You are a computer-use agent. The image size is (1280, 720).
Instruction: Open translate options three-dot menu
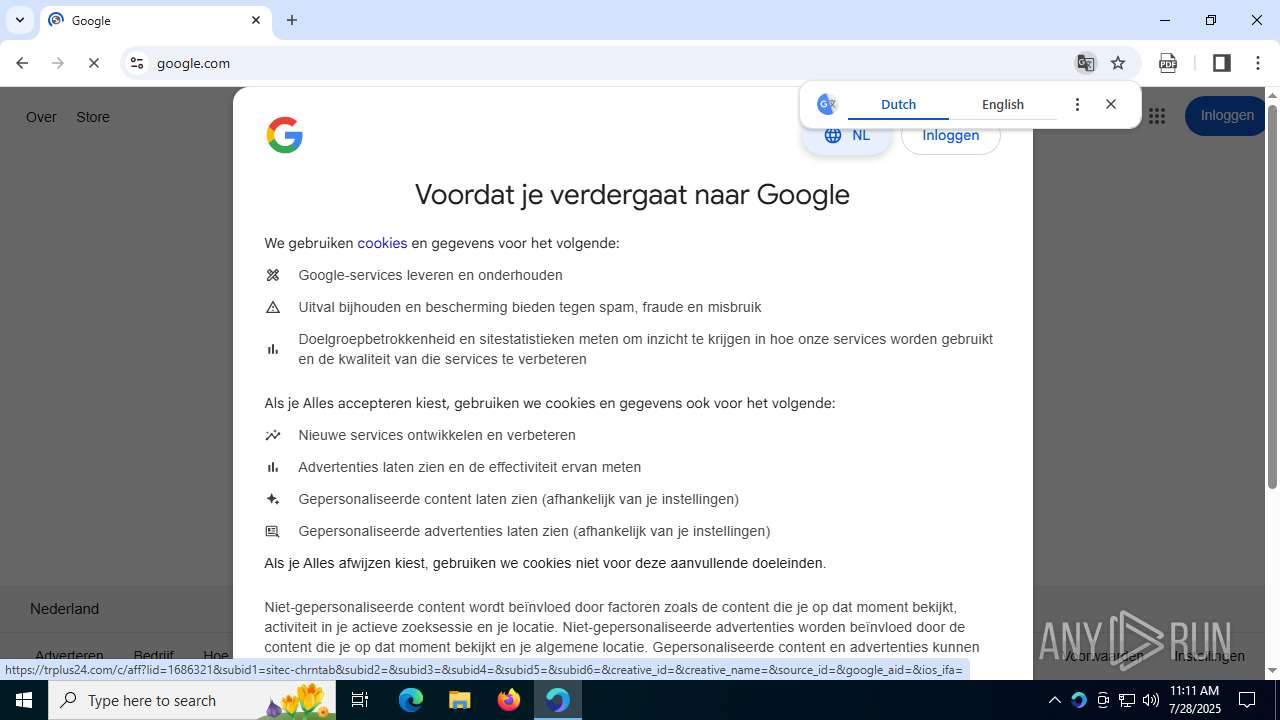1077,104
